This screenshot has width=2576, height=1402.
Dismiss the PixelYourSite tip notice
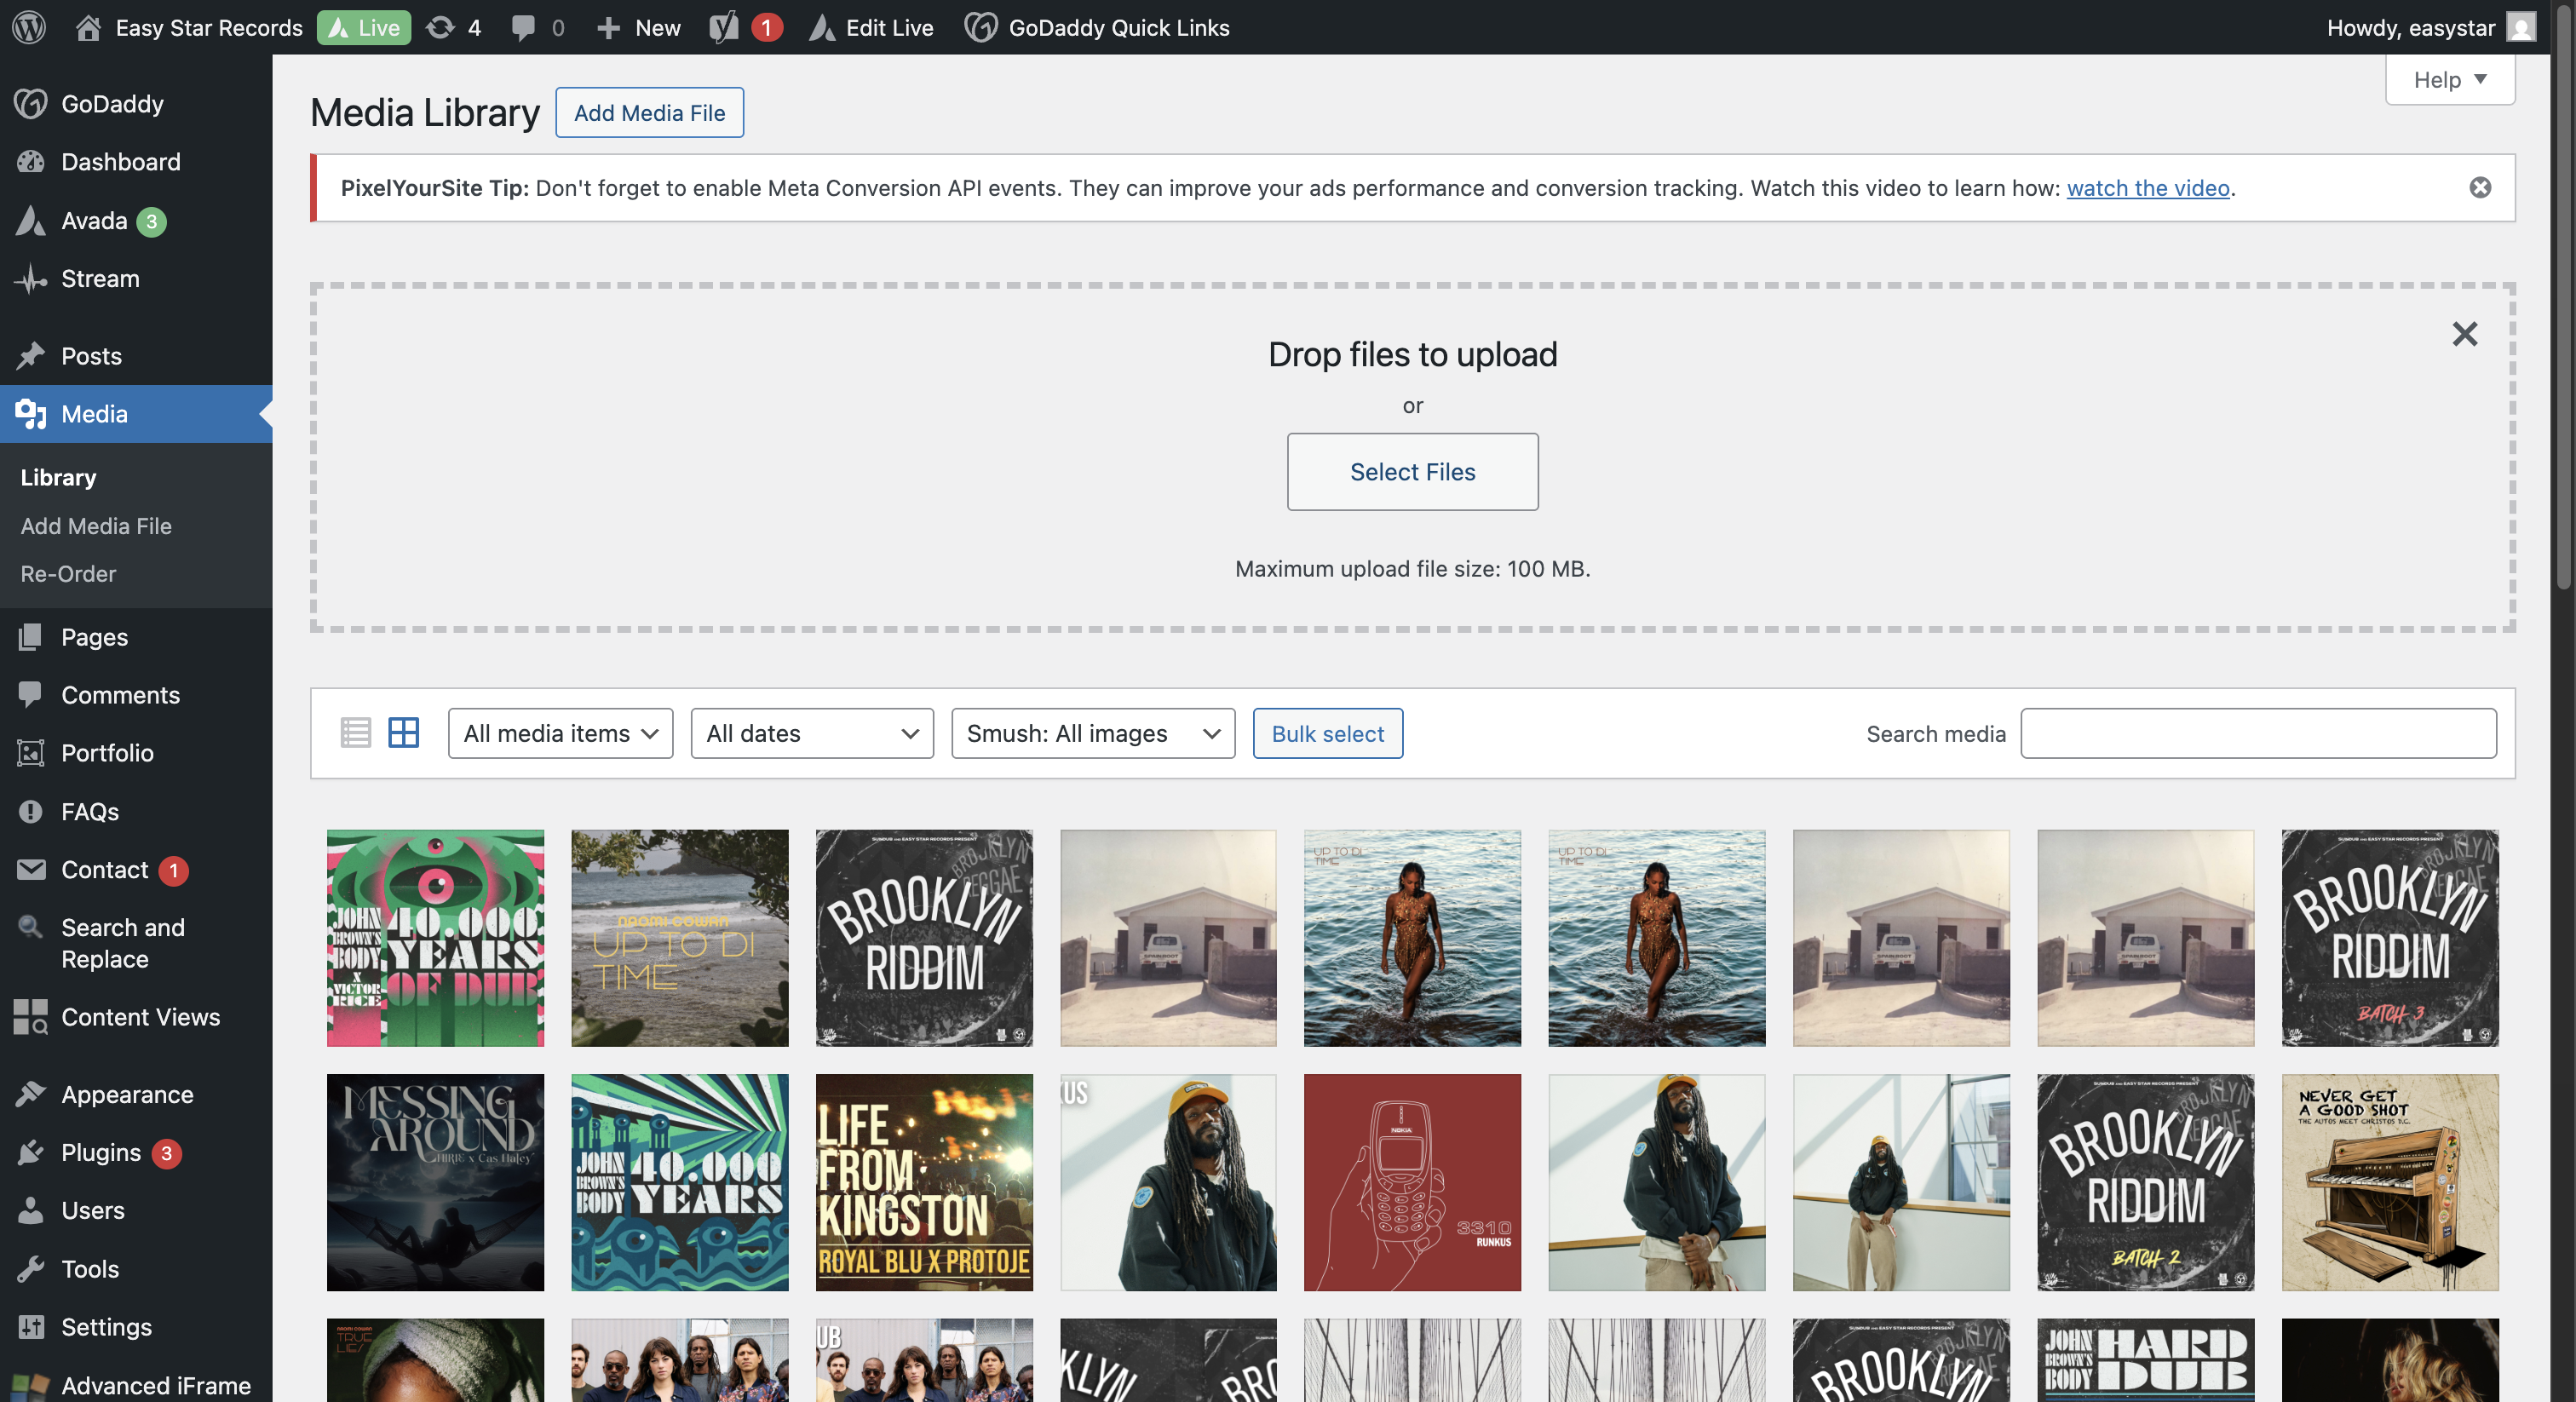click(x=2480, y=188)
